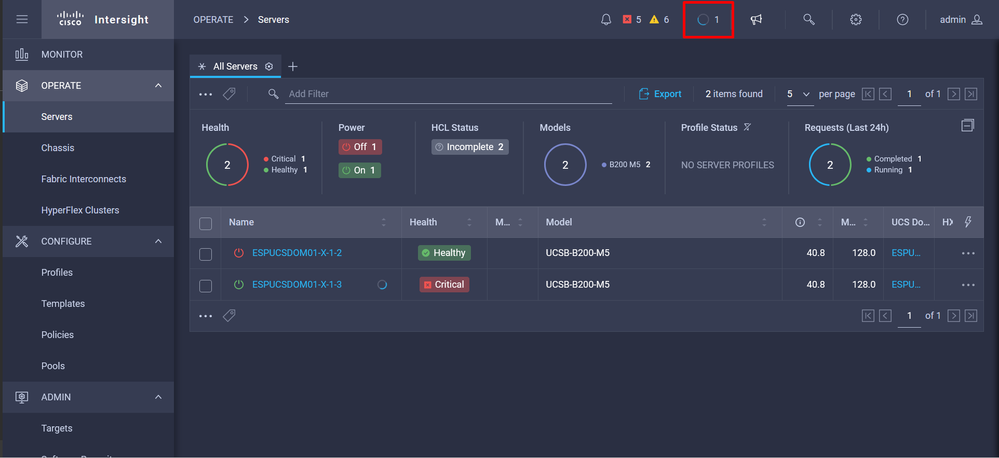Open MONITOR in the sidebar

(x=88, y=54)
